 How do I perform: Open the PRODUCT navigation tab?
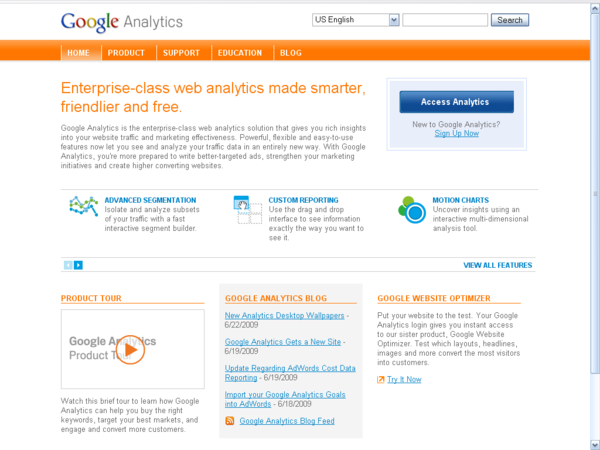[126, 53]
